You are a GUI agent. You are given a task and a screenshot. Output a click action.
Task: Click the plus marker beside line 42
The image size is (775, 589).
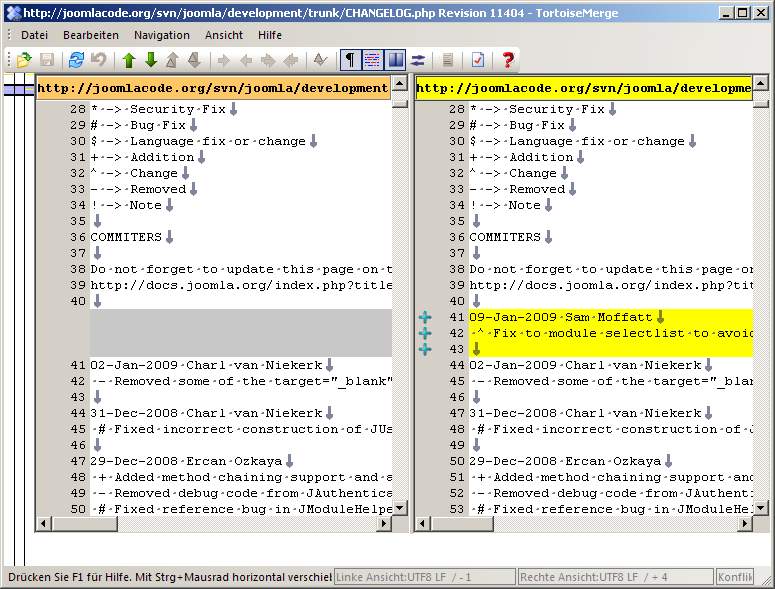[x=425, y=333]
